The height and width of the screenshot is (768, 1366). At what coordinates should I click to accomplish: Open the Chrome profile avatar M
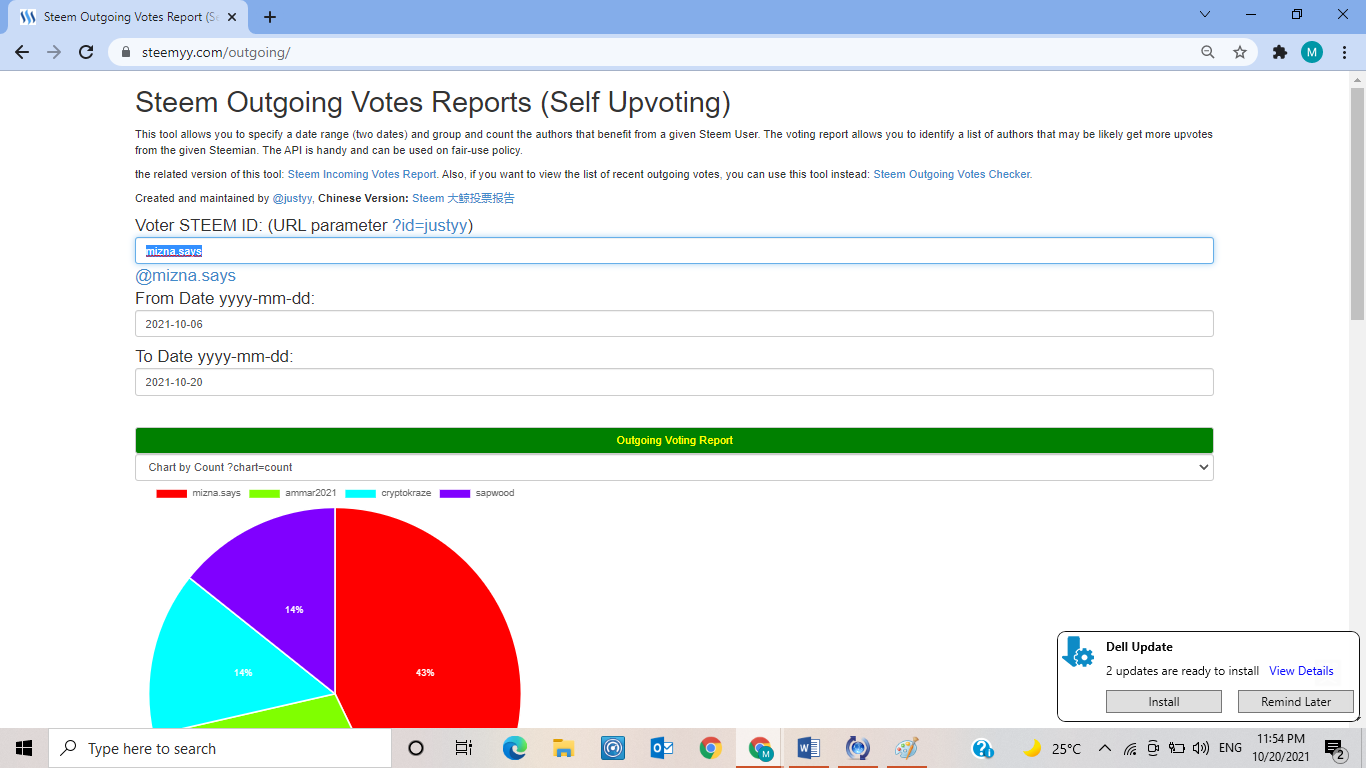[x=1312, y=52]
